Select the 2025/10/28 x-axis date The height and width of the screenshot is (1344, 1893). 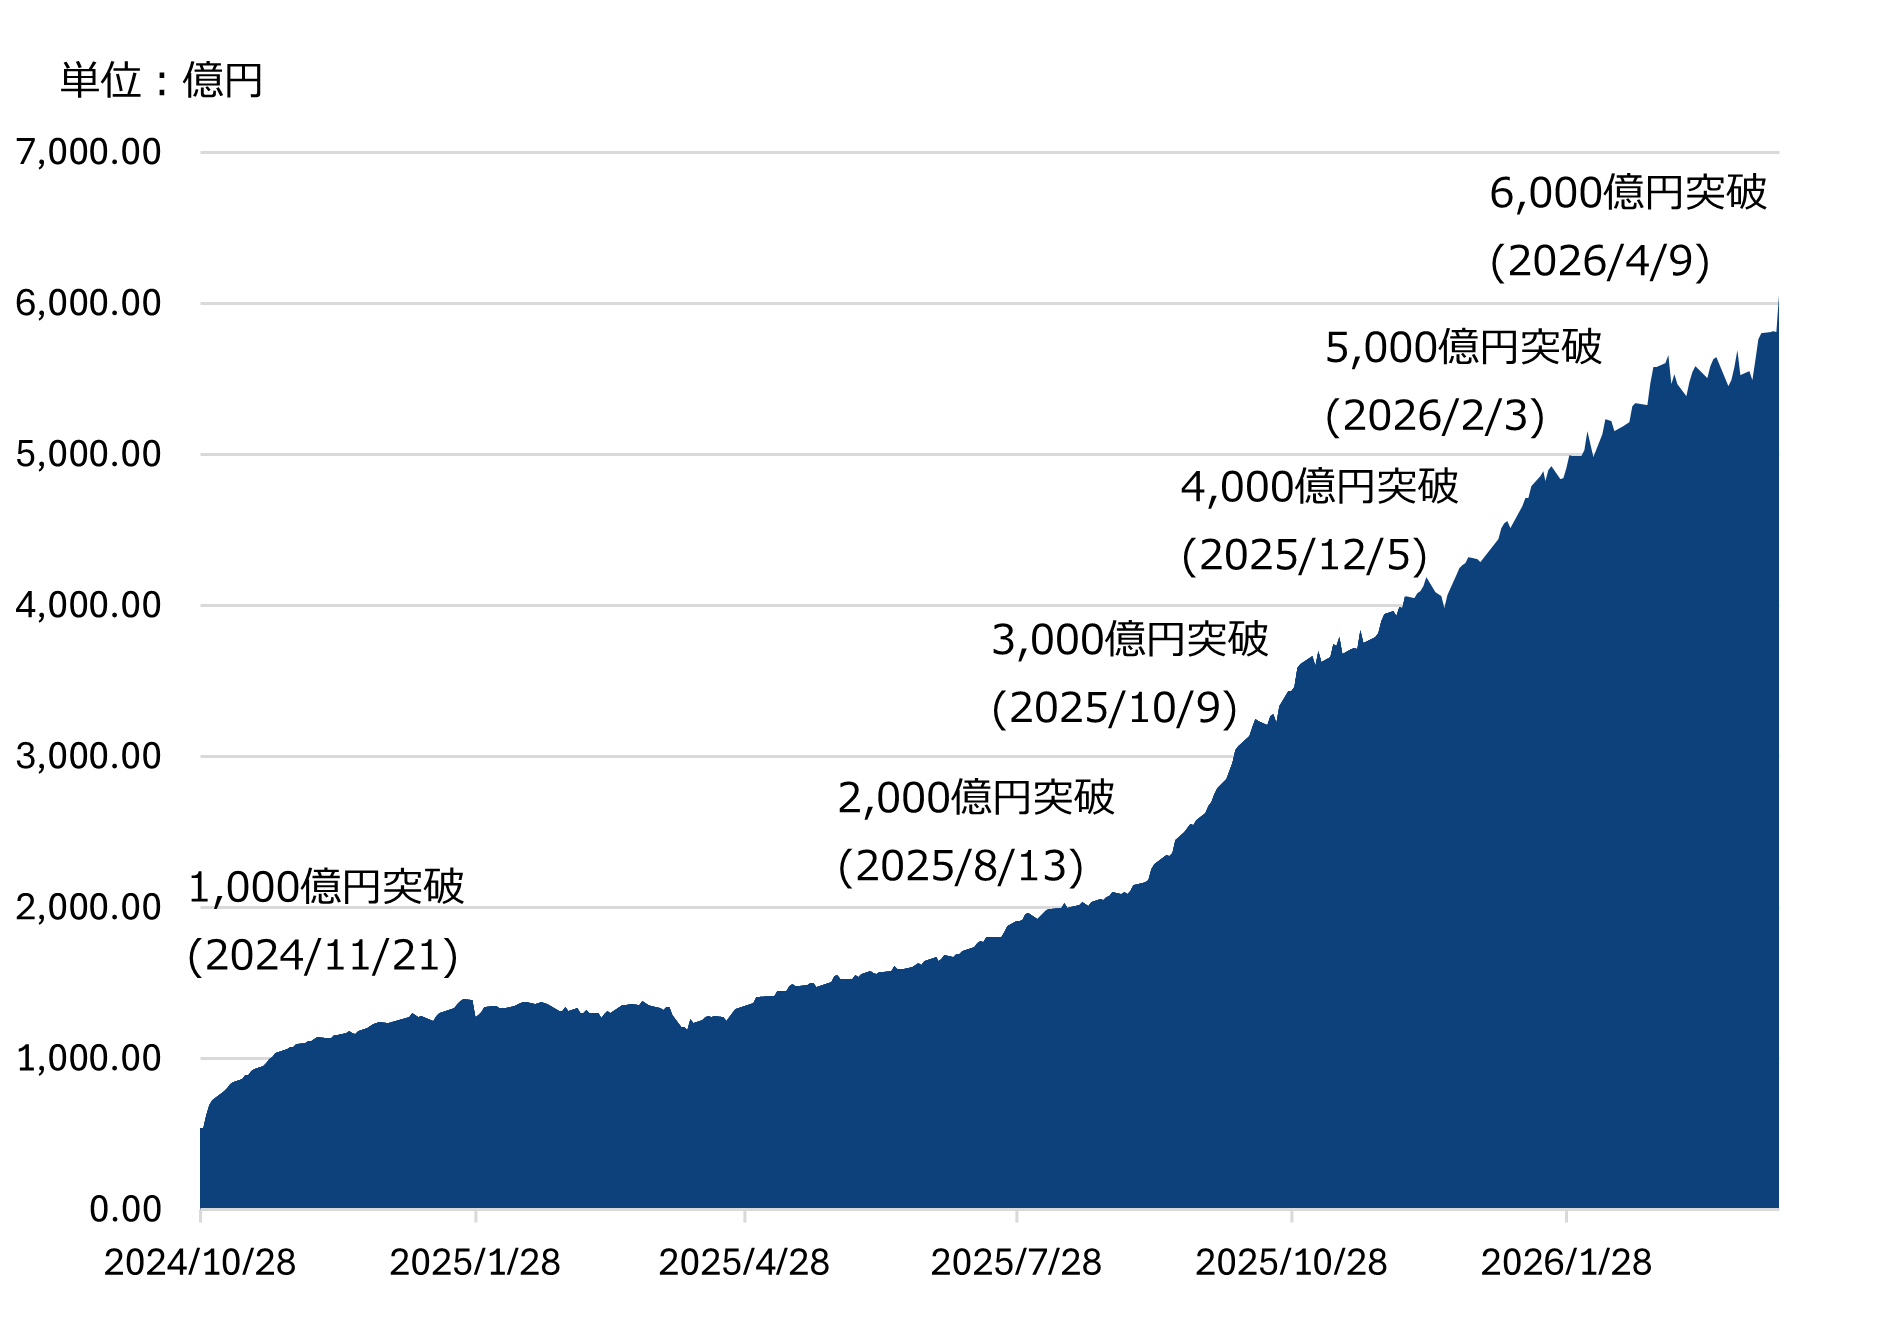click(x=1291, y=1262)
